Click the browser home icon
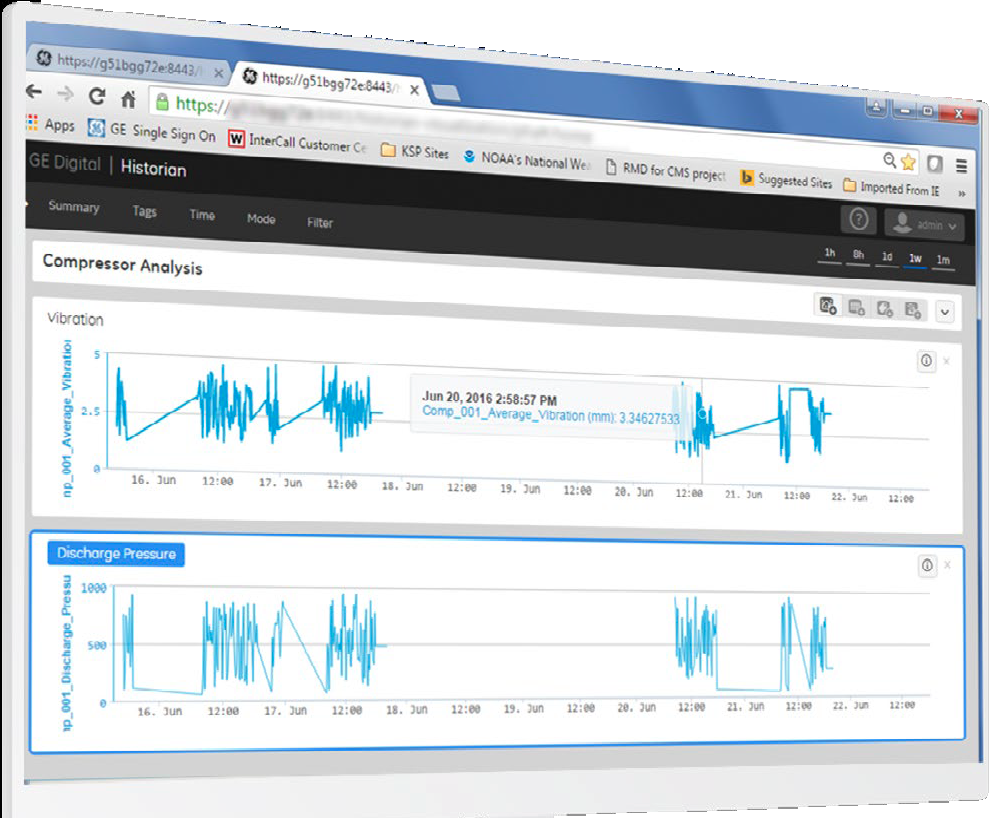Viewport: 995px width, 818px height. 128,99
